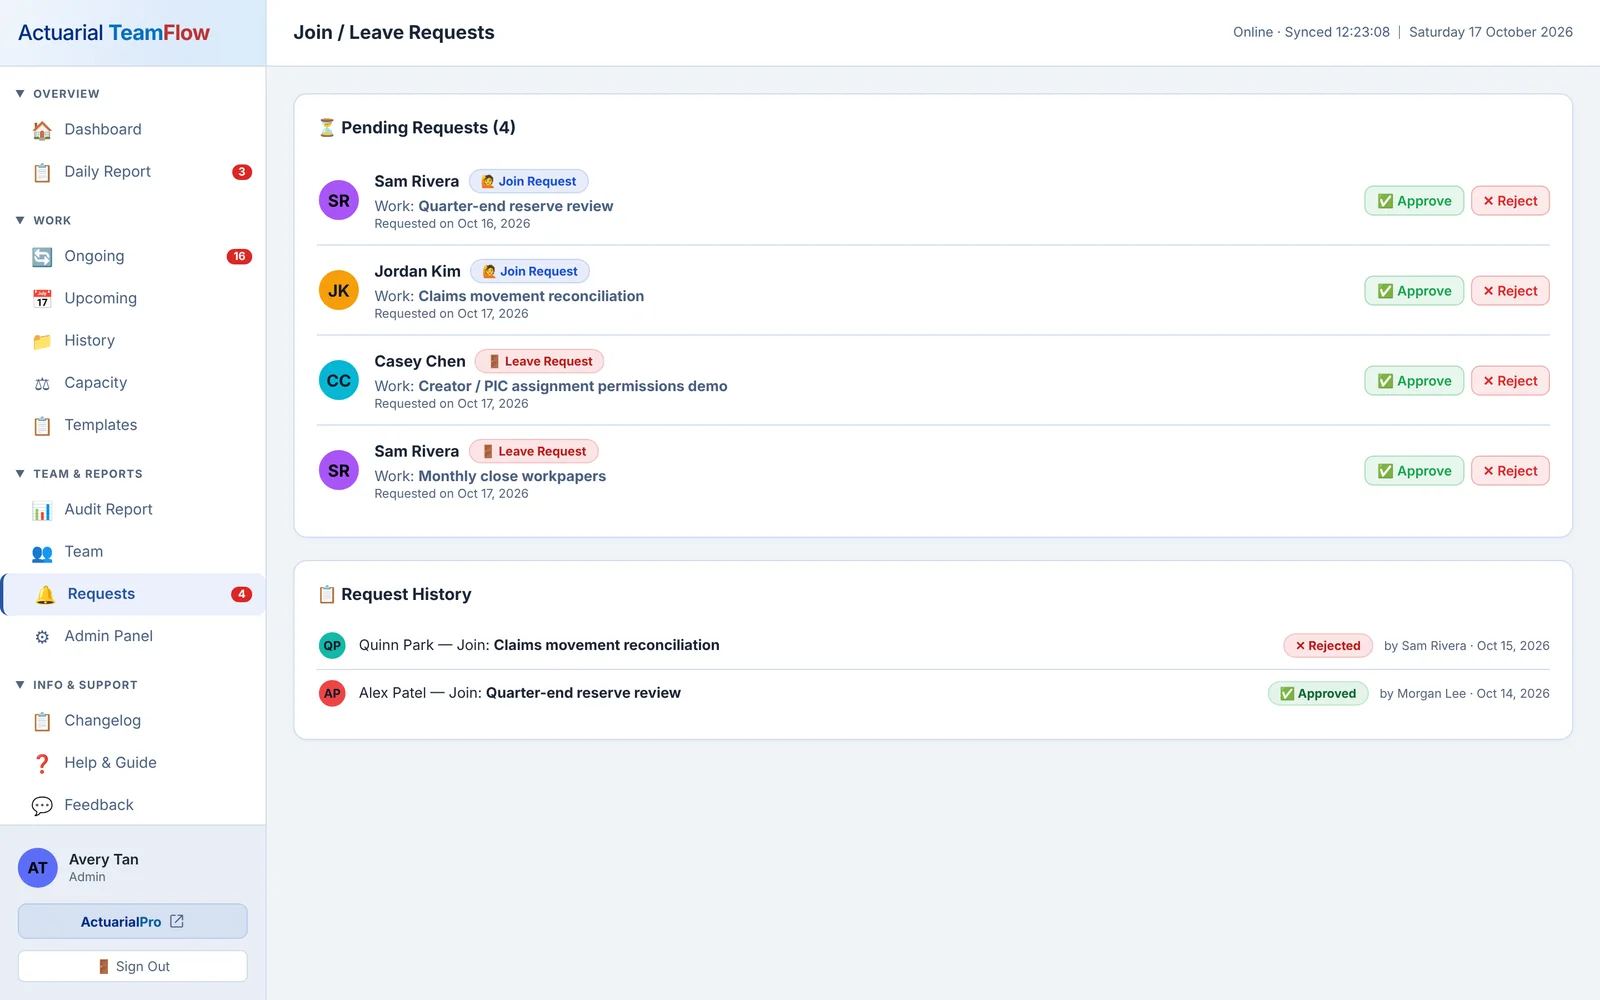Click the external link icon on ActuarialPro

click(x=177, y=921)
